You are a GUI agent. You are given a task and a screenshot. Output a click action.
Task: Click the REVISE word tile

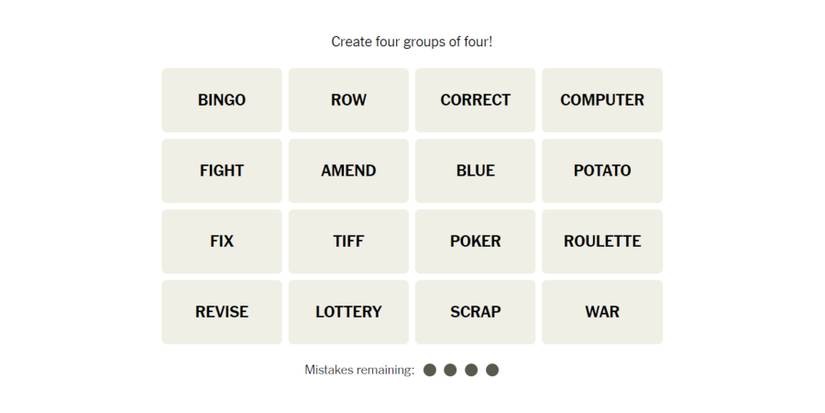(x=221, y=312)
